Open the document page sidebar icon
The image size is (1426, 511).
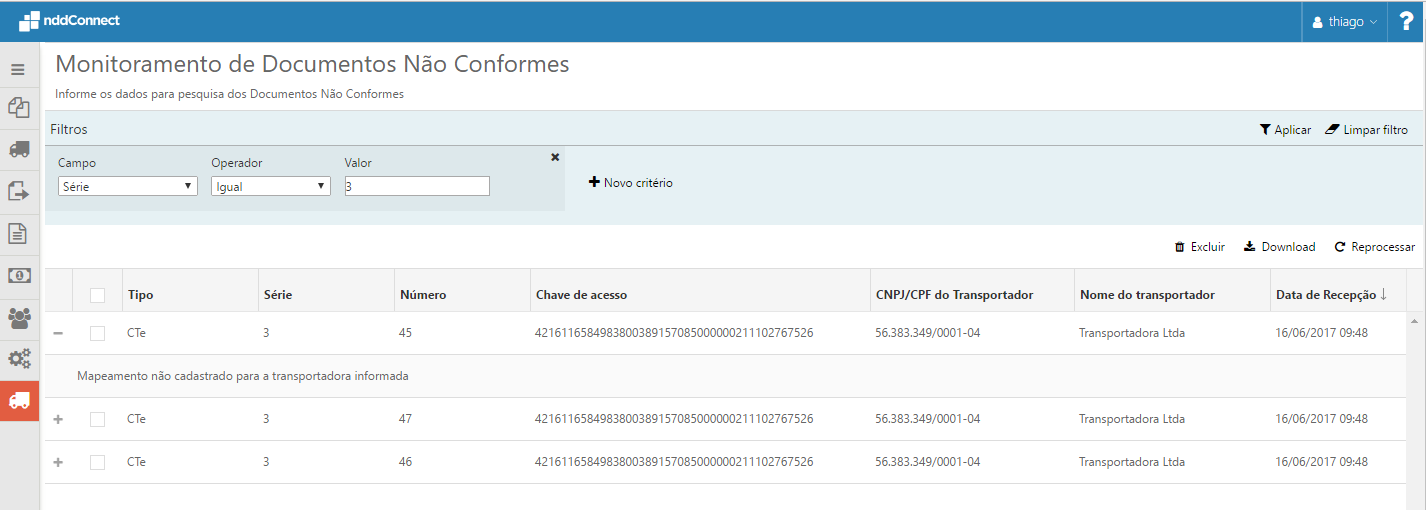click(18, 233)
